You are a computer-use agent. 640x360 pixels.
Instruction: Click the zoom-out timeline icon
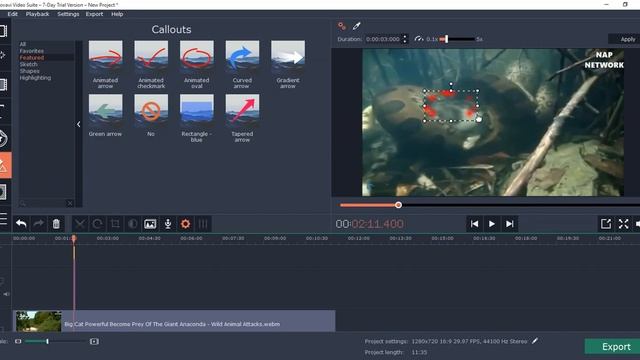pos(18,341)
